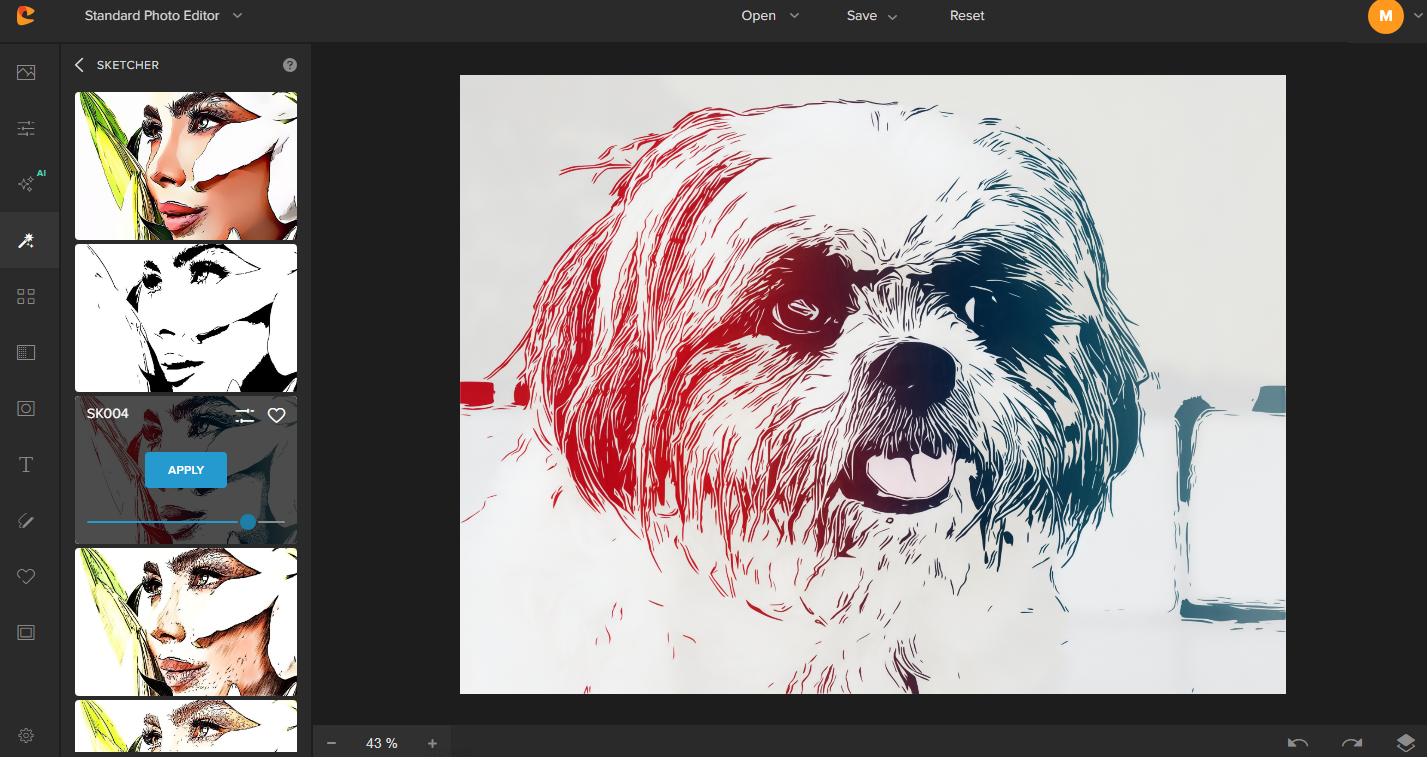Open the Draw tool in the sidebar
The image size is (1427, 757).
coord(27,520)
